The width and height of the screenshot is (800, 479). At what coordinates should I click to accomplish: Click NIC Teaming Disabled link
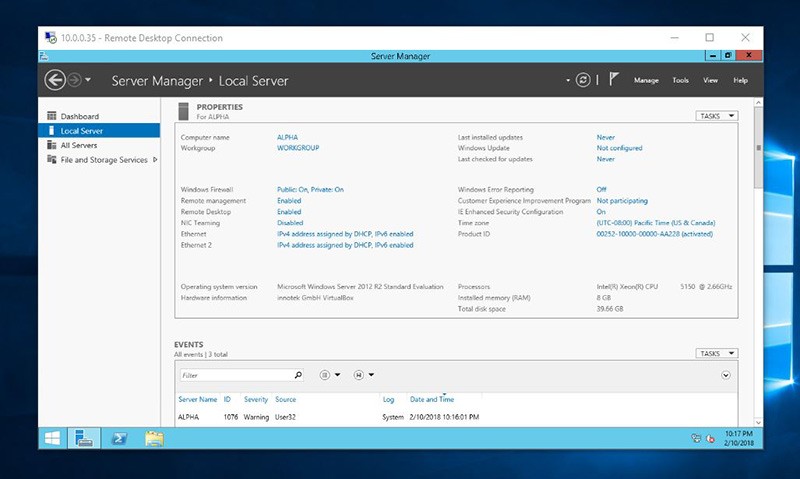[x=290, y=223]
